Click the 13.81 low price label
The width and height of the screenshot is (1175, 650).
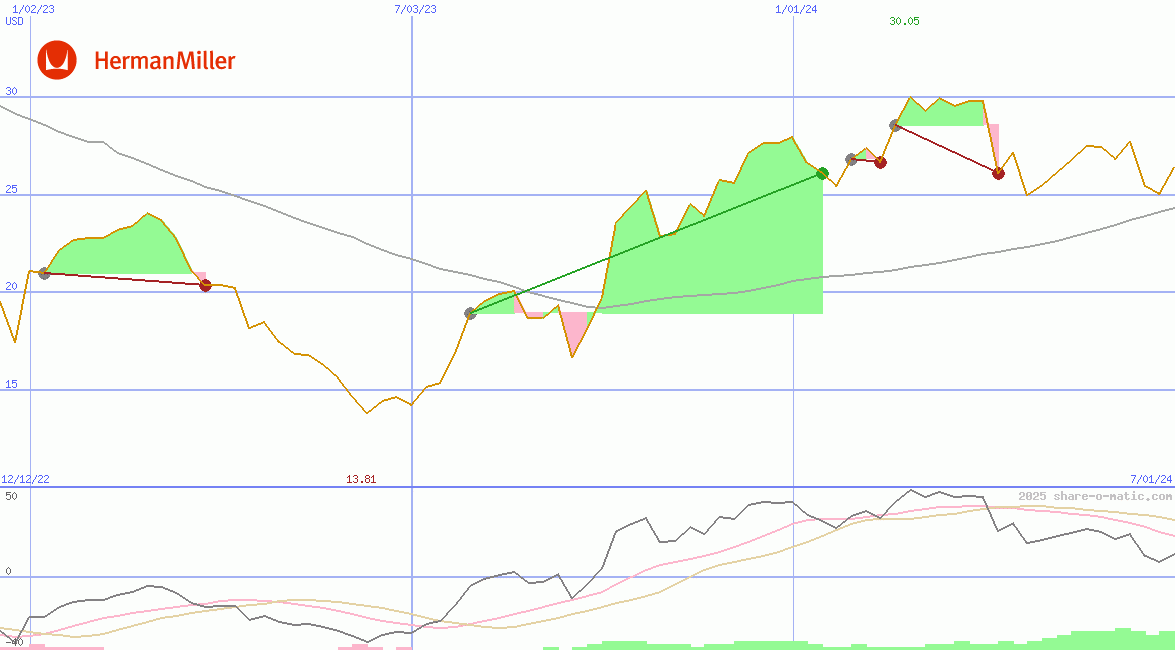[361, 479]
